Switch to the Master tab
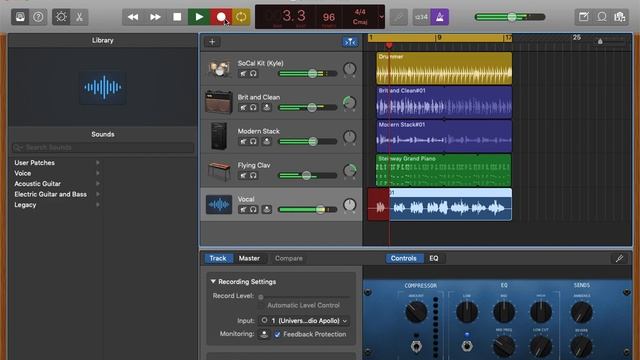This screenshot has width=640, height=360. coord(249,258)
